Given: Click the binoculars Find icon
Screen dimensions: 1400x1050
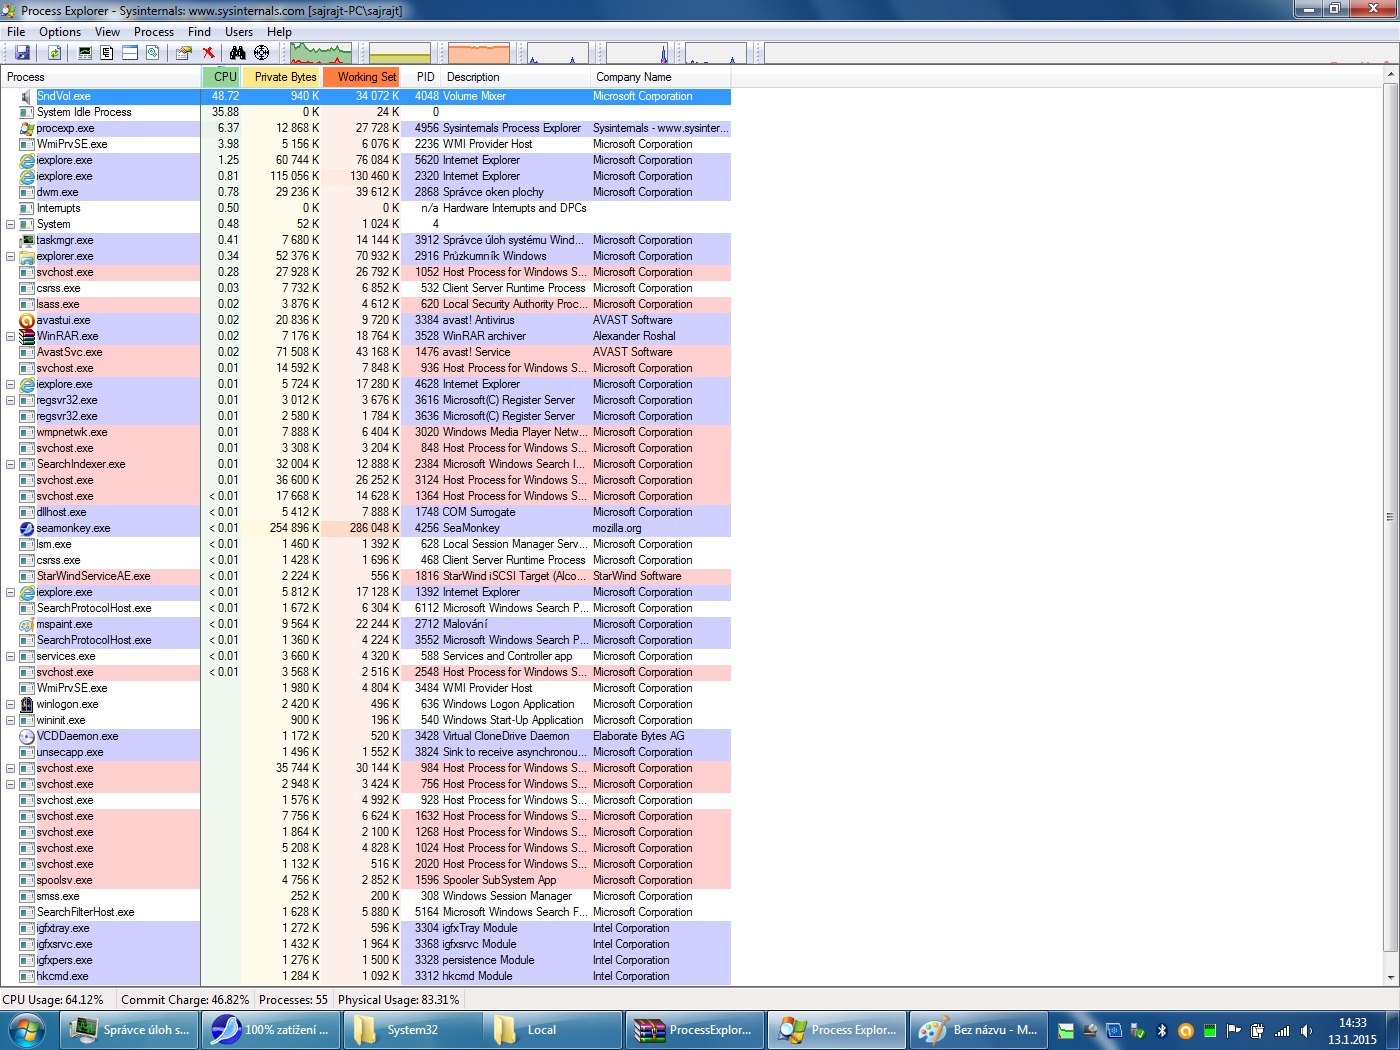Looking at the screenshot, I should pyautogui.click(x=237, y=53).
